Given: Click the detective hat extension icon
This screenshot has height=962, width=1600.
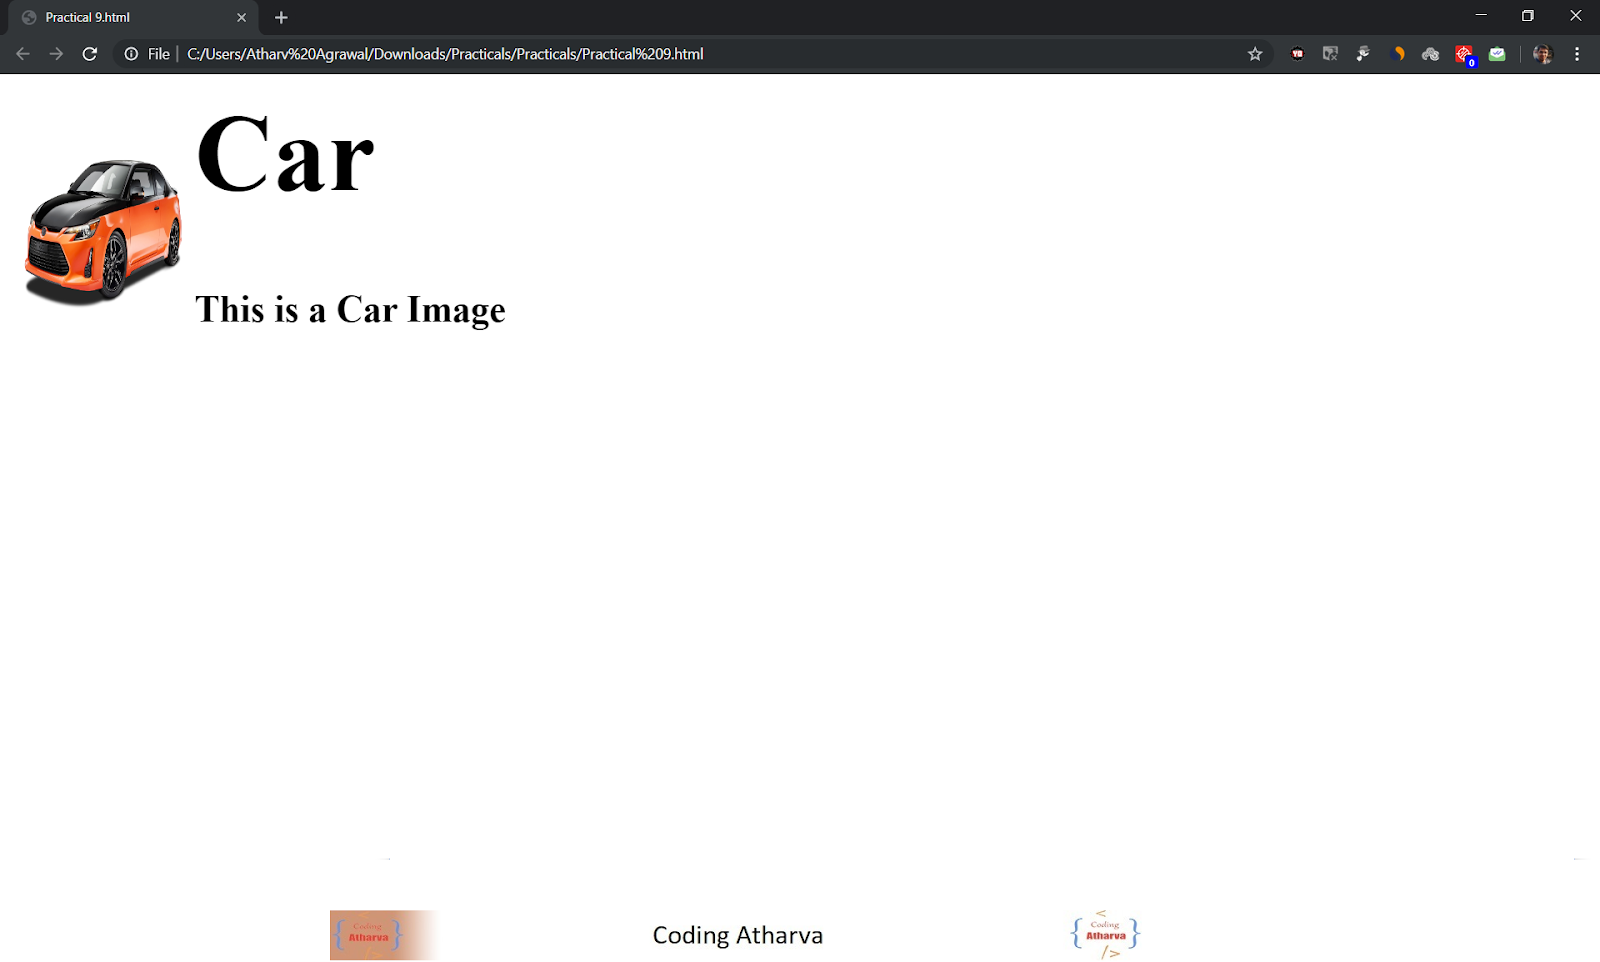Looking at the screenshot, I should [x=1363, y=53].
